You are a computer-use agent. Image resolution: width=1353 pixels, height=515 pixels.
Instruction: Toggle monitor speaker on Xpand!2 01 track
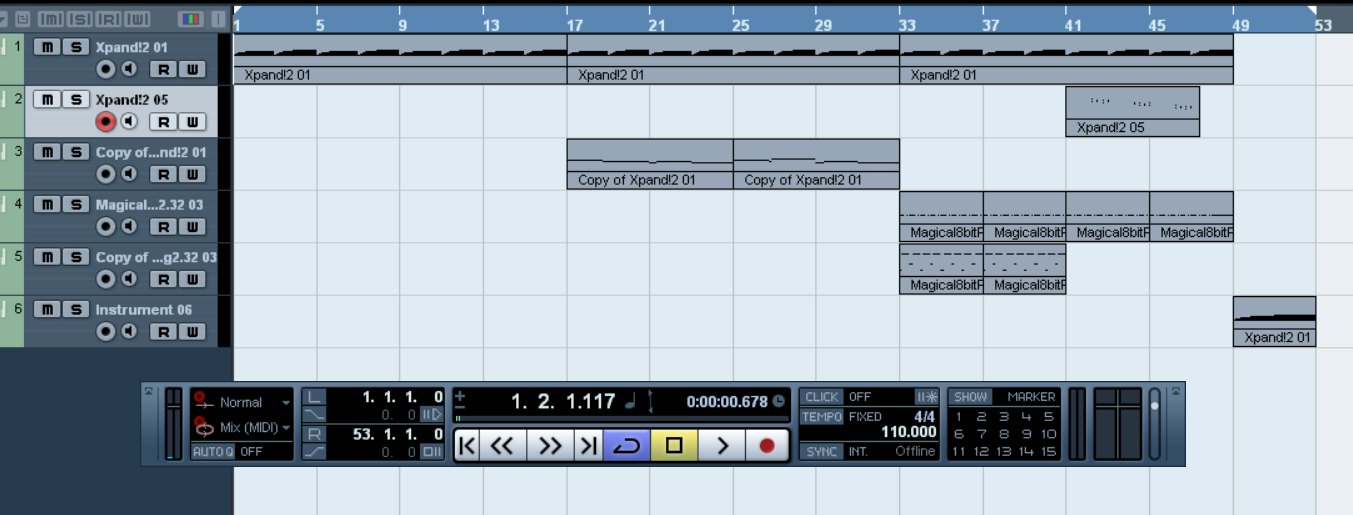click(129, 69)
